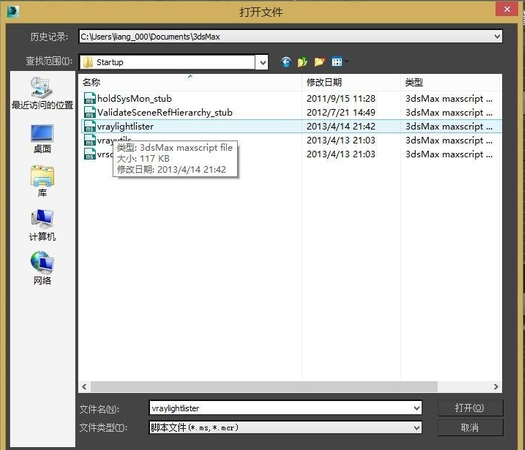Click the scrollbar right arrow
The image size is (525, 450).
pyautogui.click(x=496, y=387)
